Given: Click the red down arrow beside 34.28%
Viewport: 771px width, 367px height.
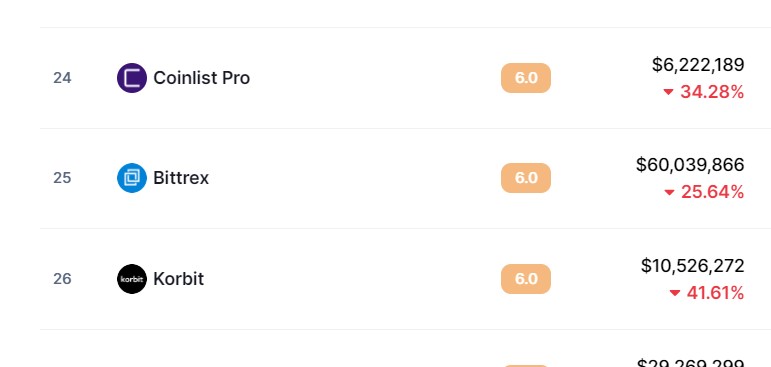Looking at the screenshot, I should click(x=668, y=92).
